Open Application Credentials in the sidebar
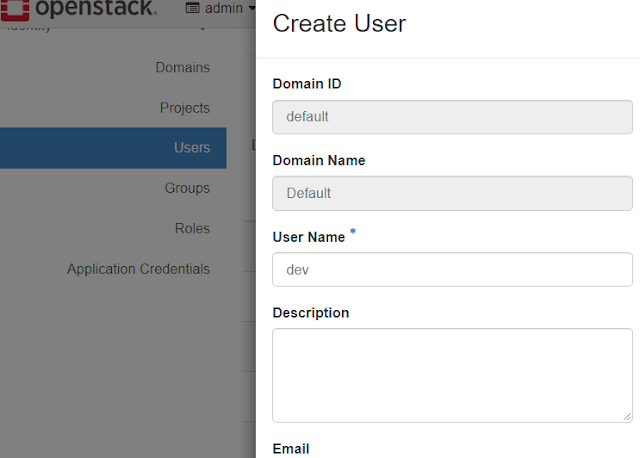This screenshot has width=640, height=458. click(138, 269)
